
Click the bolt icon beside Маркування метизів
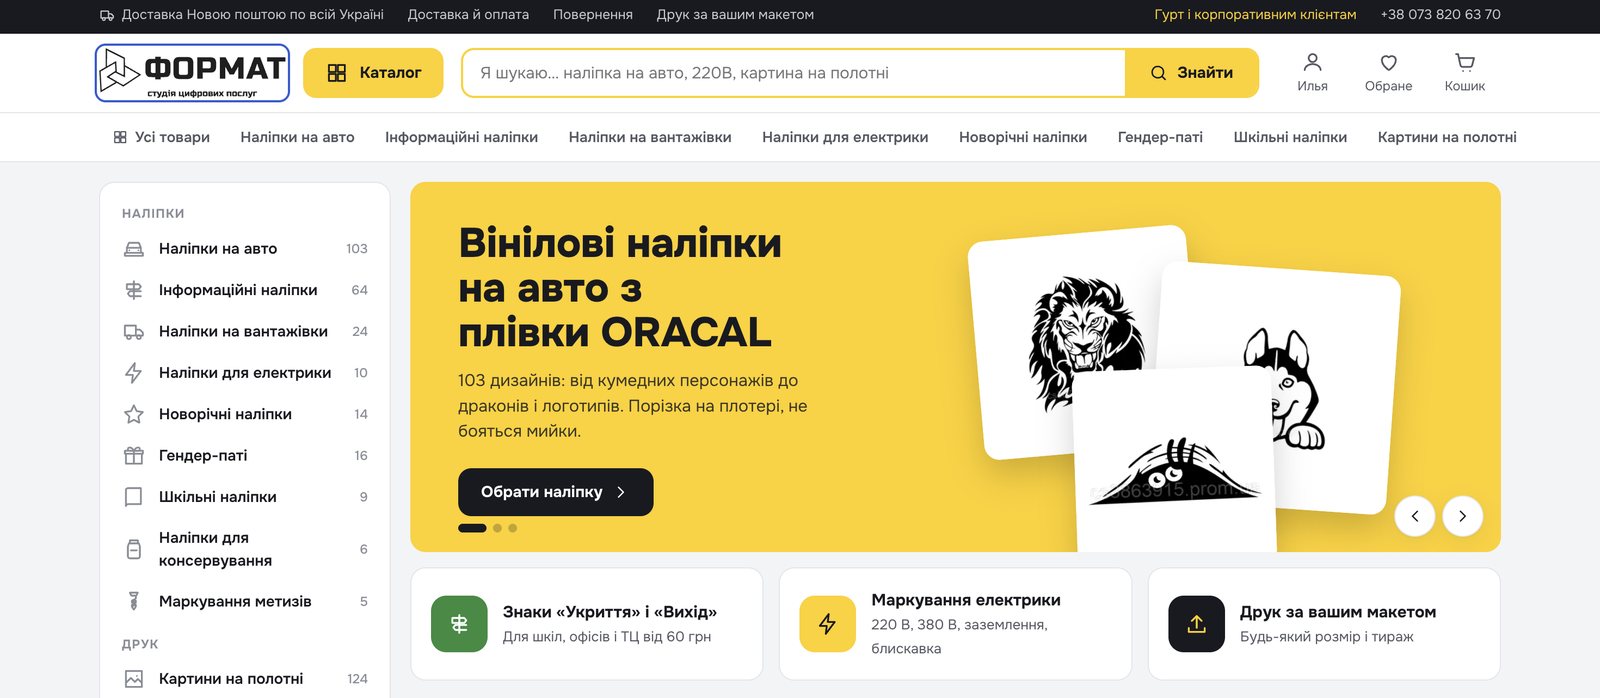134,601
